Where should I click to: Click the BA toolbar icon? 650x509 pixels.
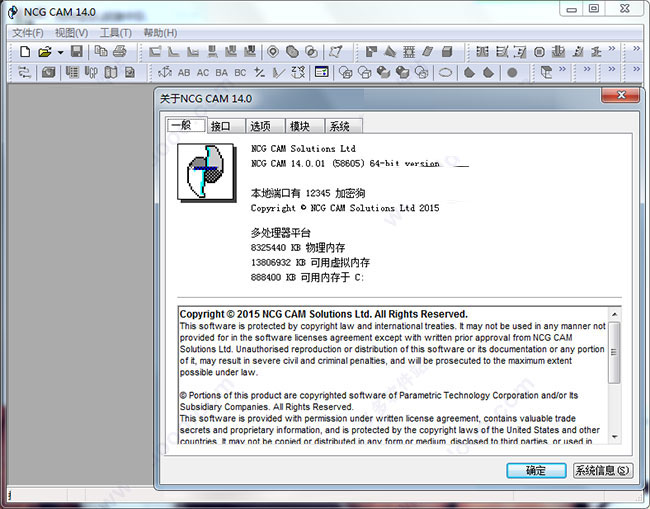tap(221, 73)
